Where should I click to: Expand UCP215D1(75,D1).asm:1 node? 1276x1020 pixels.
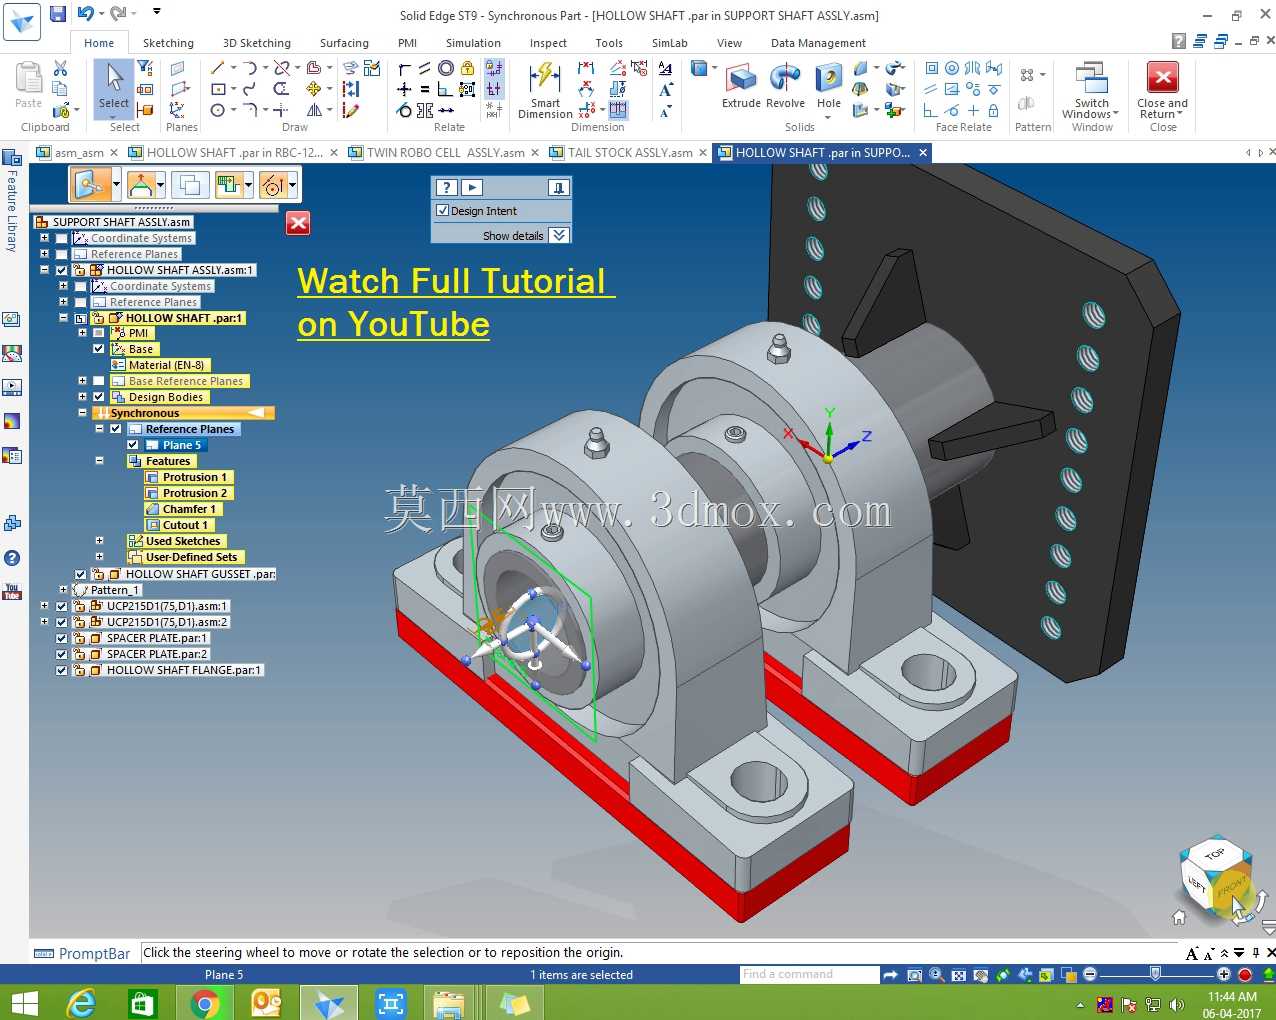coord(44,606)
